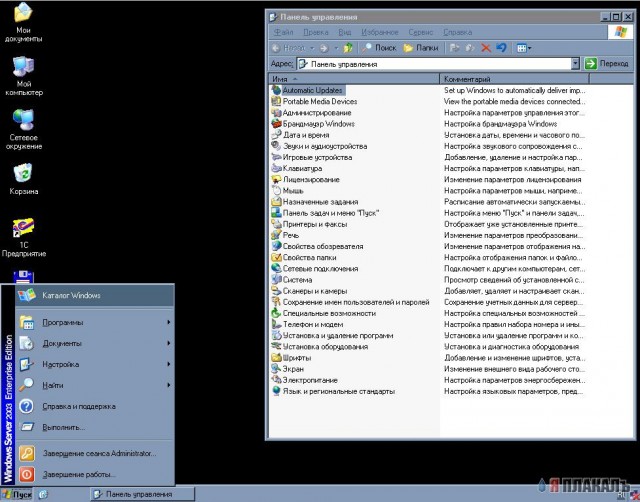Expand Найти submenu in Start menu
This screenshot has width=640, height=502.
pyautogui.click(x=95, y=385)
